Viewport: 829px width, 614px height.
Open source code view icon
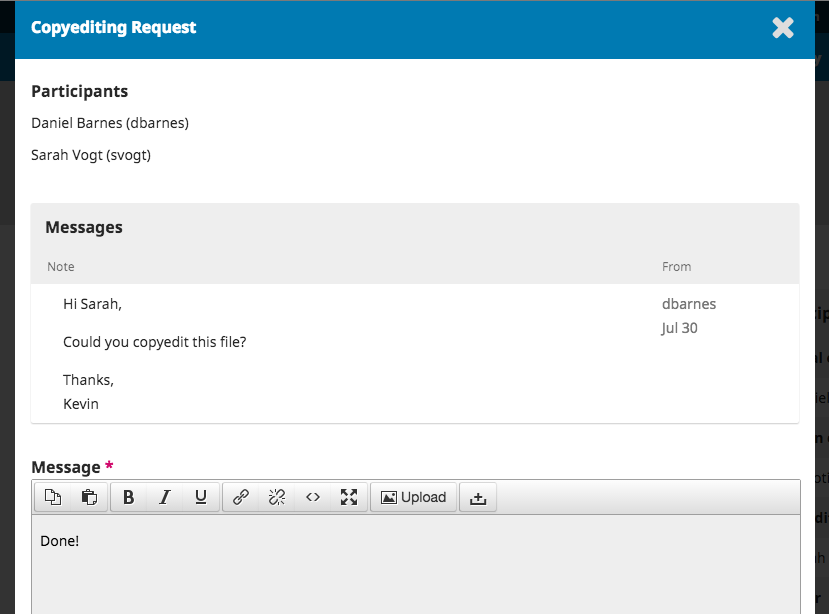click(313, 497)
